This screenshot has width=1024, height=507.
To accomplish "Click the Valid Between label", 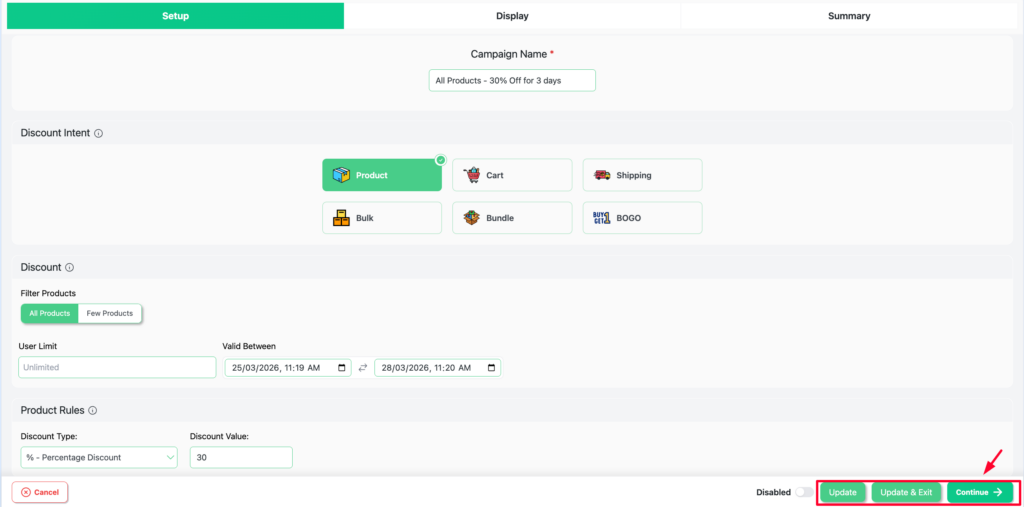I will tap(249, 346).
